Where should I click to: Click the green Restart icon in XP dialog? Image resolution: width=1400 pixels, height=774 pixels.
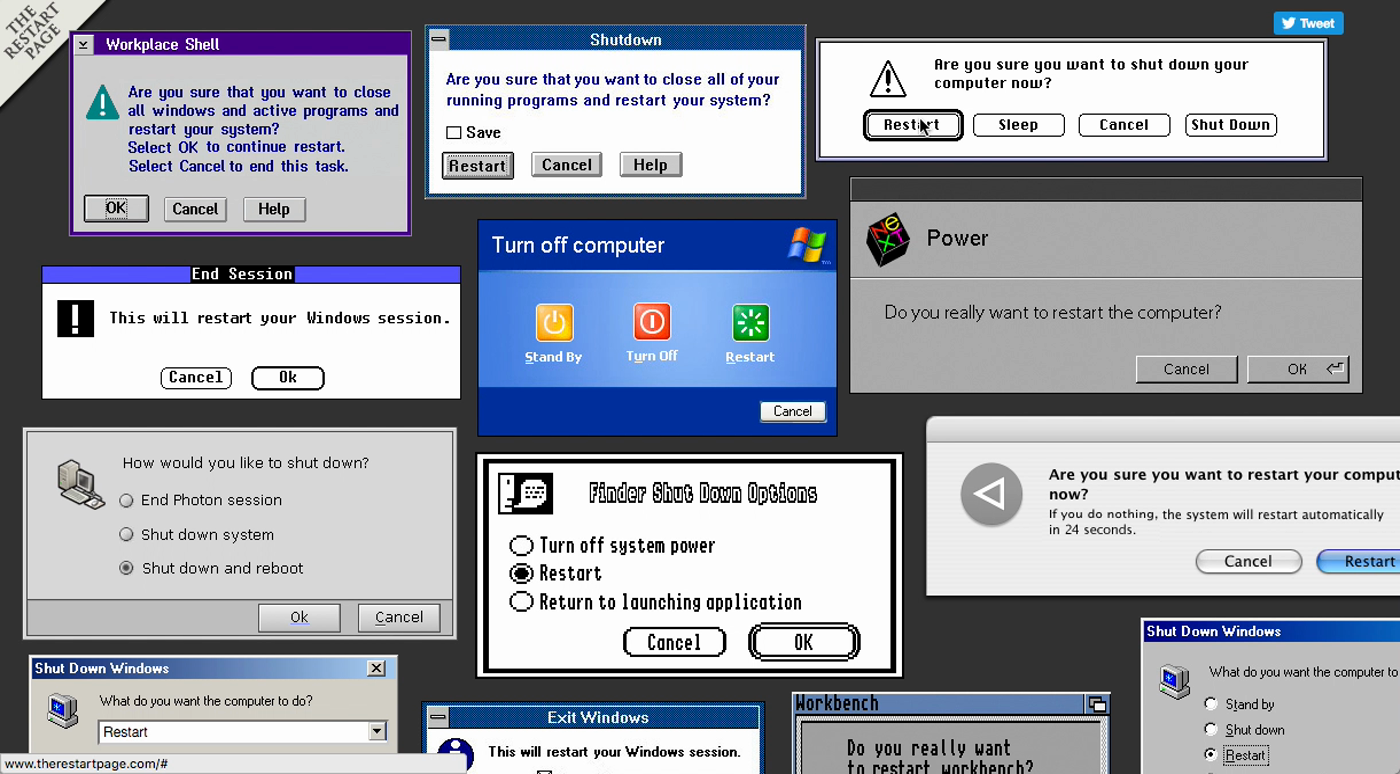750,322
